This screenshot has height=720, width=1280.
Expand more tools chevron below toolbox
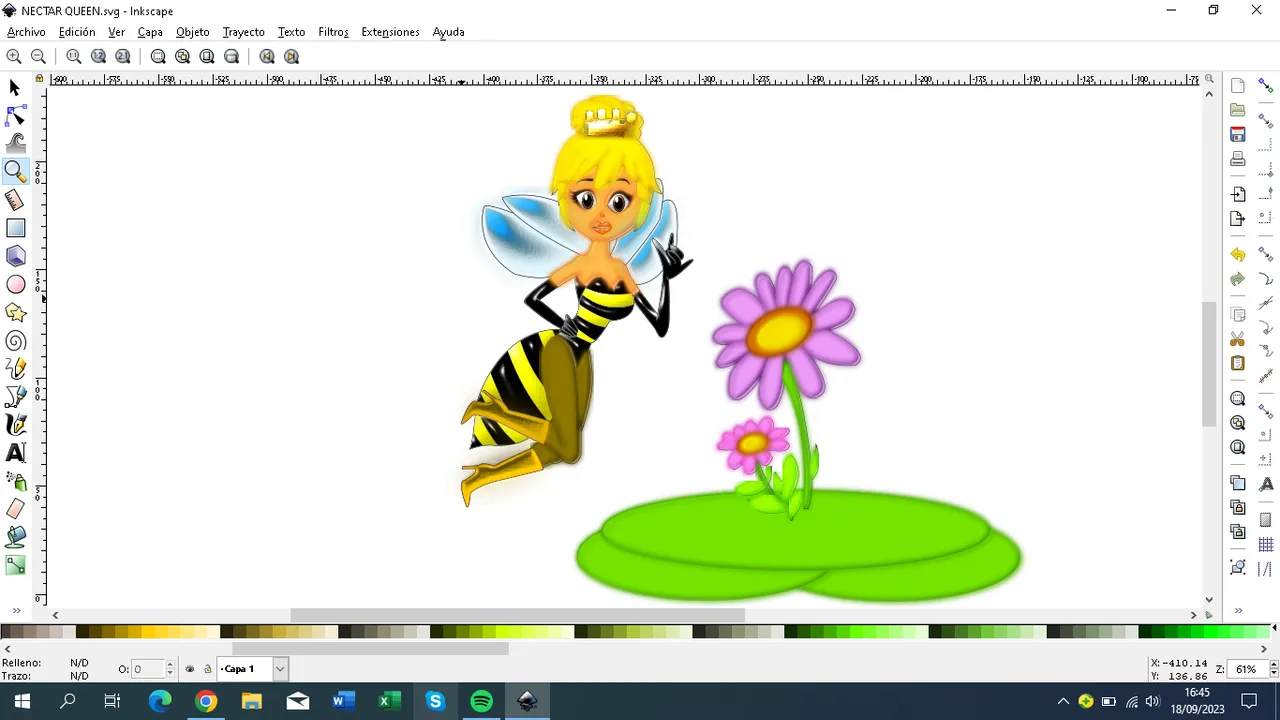[x=16, y=611]
